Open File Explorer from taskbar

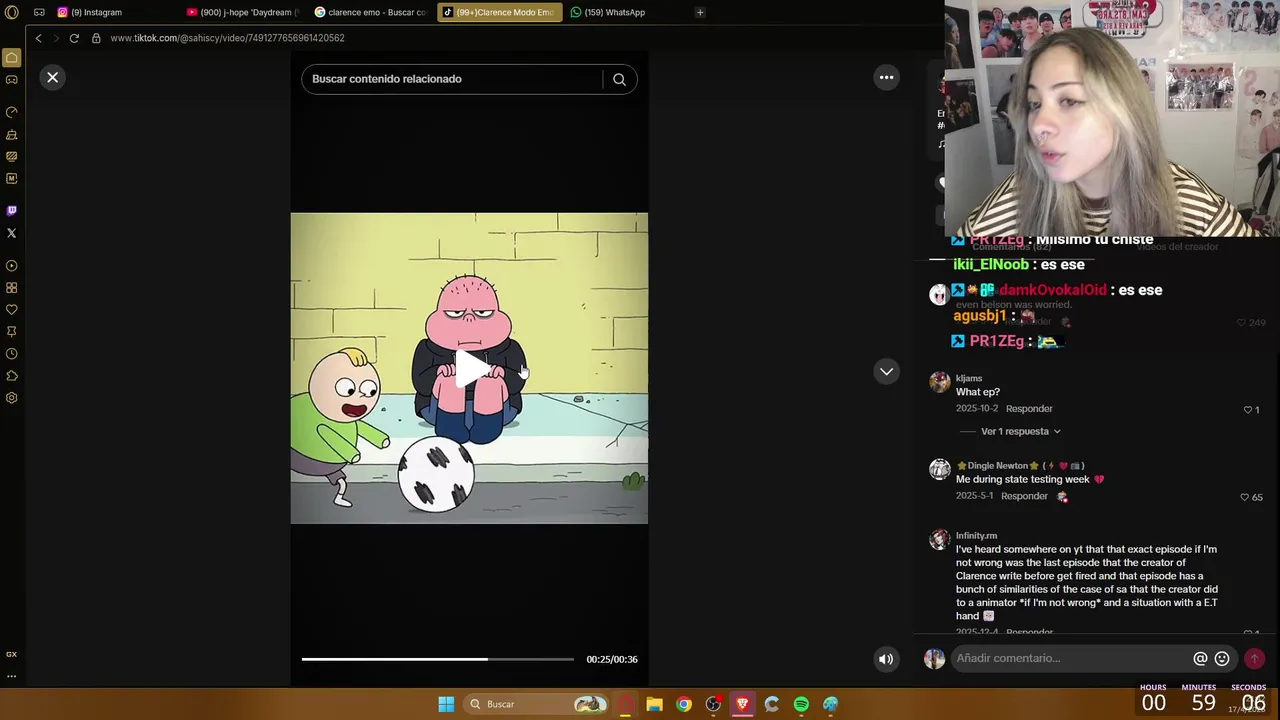point(654,704)
